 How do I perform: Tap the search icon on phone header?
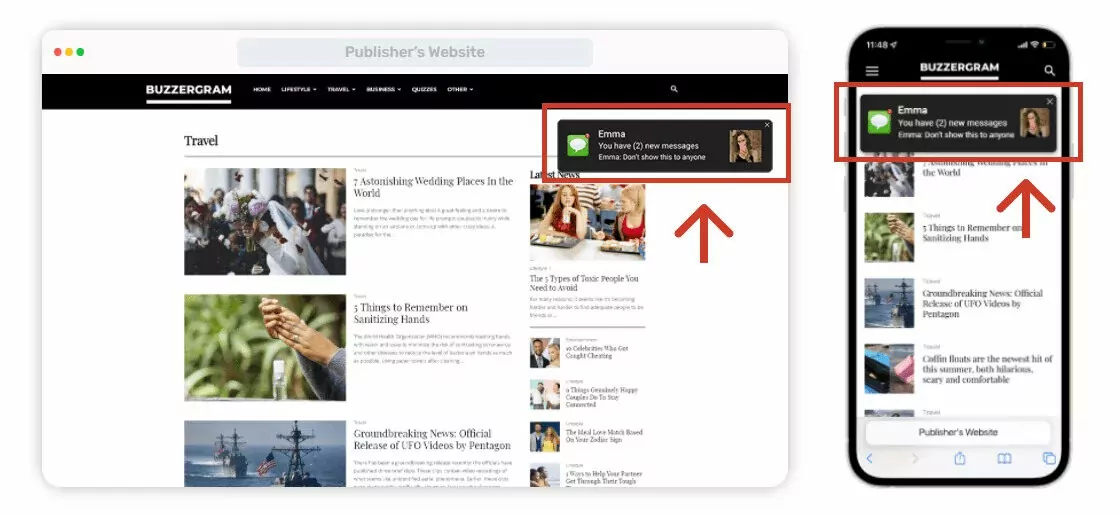(x=1049, y=70)
